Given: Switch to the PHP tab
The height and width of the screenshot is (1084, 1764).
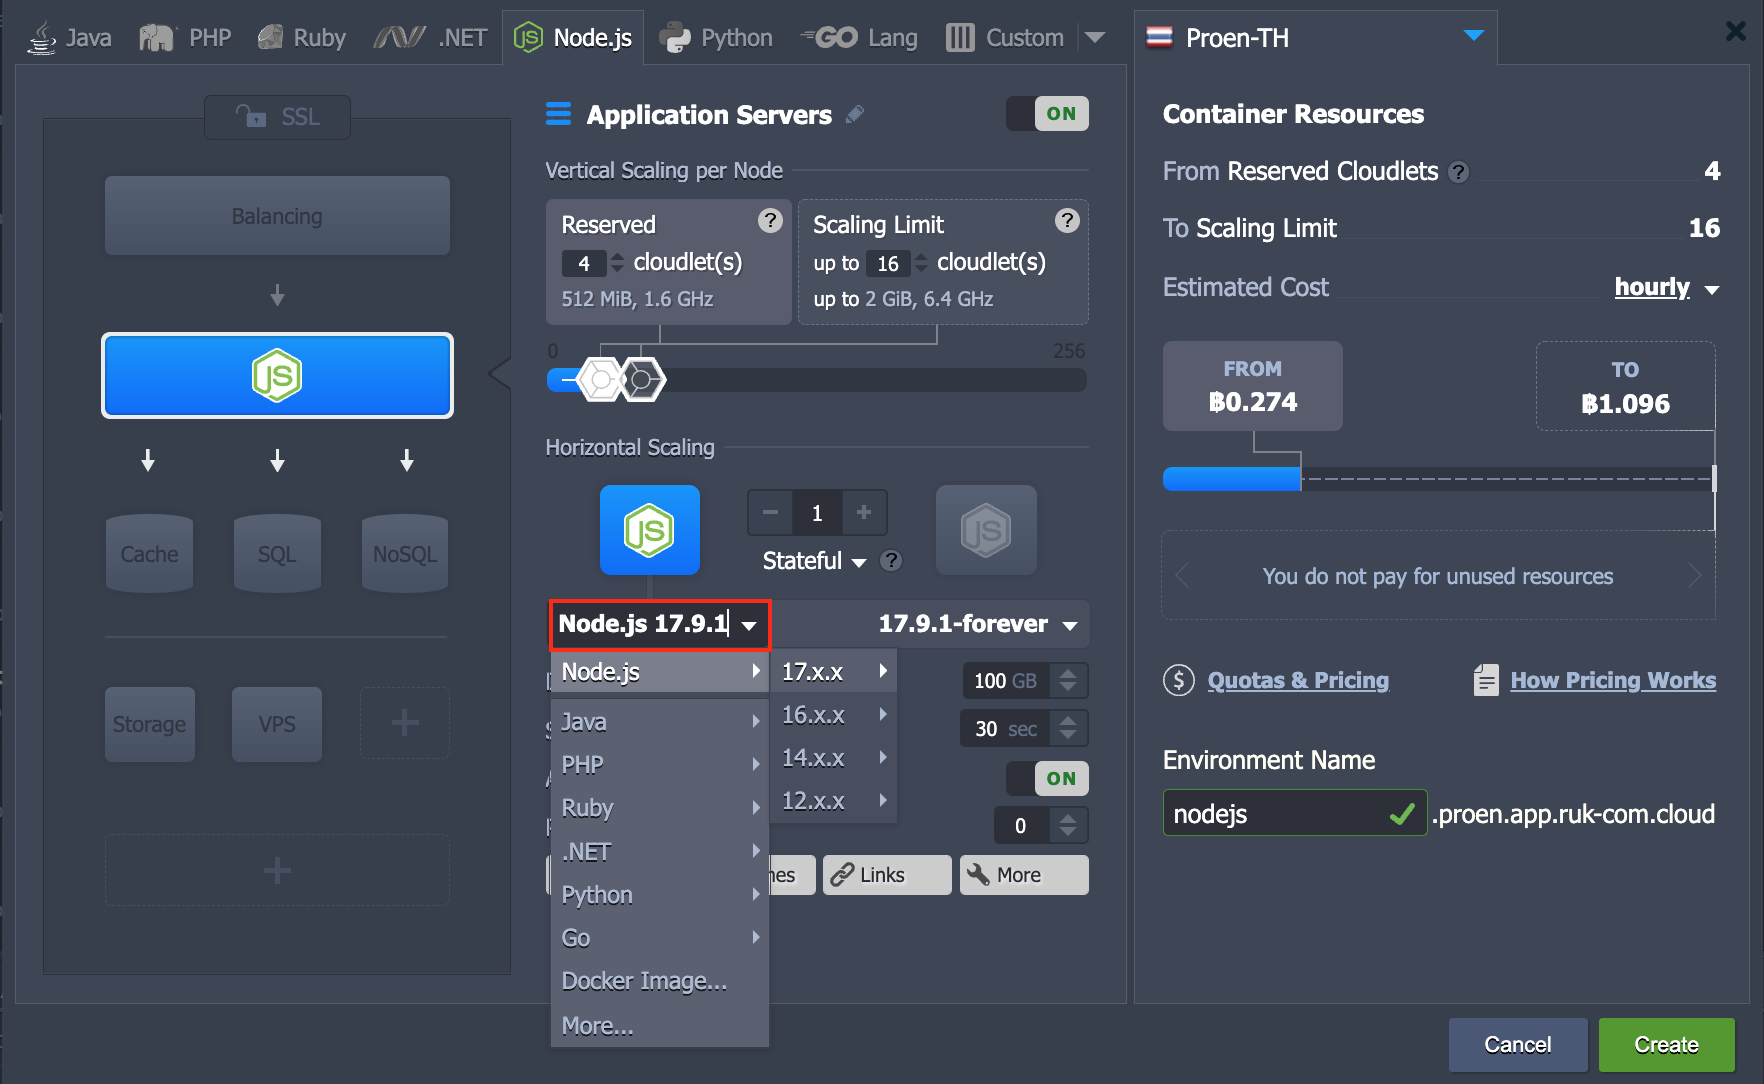Looking at the screenshot, I should pos(185,38).
